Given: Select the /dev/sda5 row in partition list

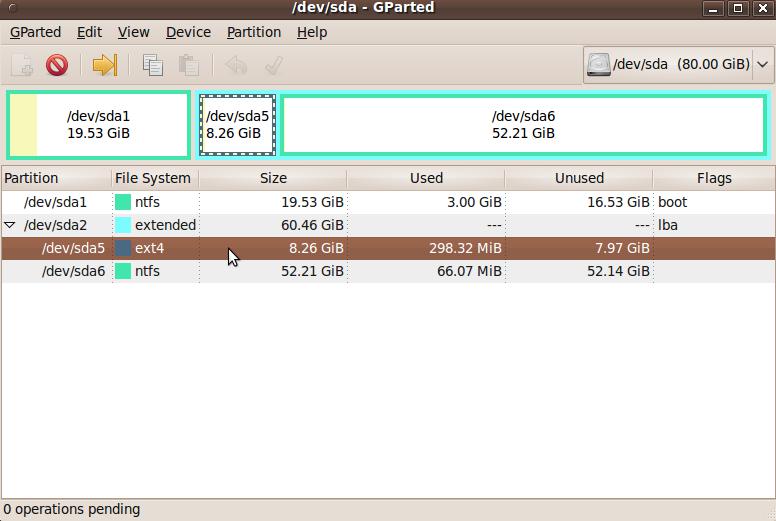Looking at the screenshot, I should [x=388, y=248].
